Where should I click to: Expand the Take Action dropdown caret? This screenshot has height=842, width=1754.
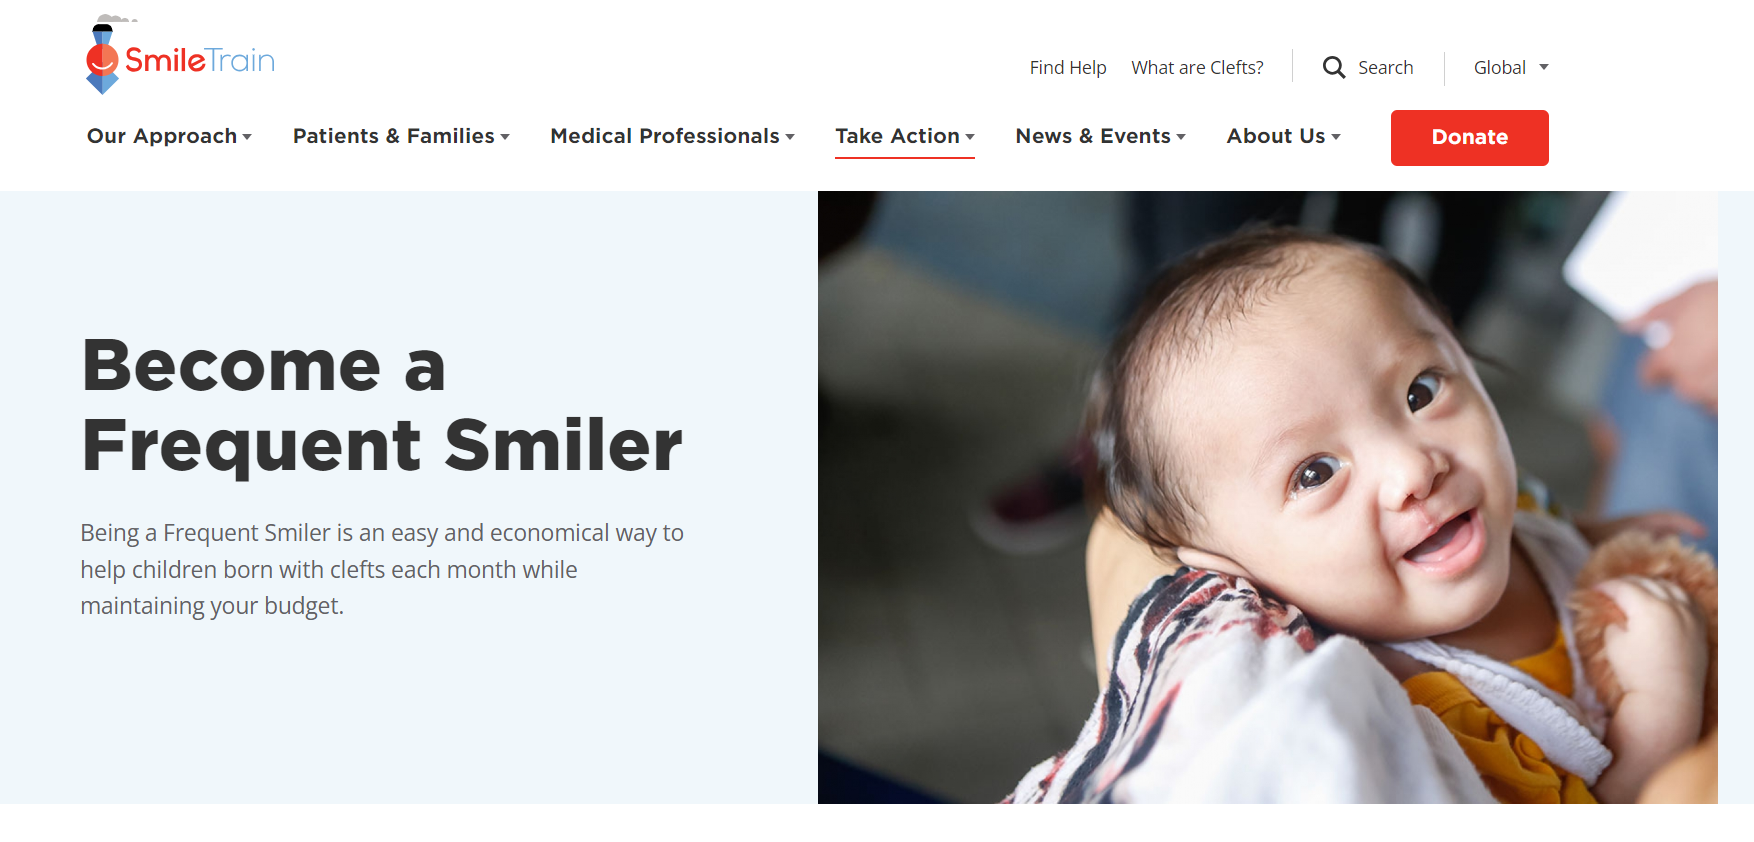[970, 137]
